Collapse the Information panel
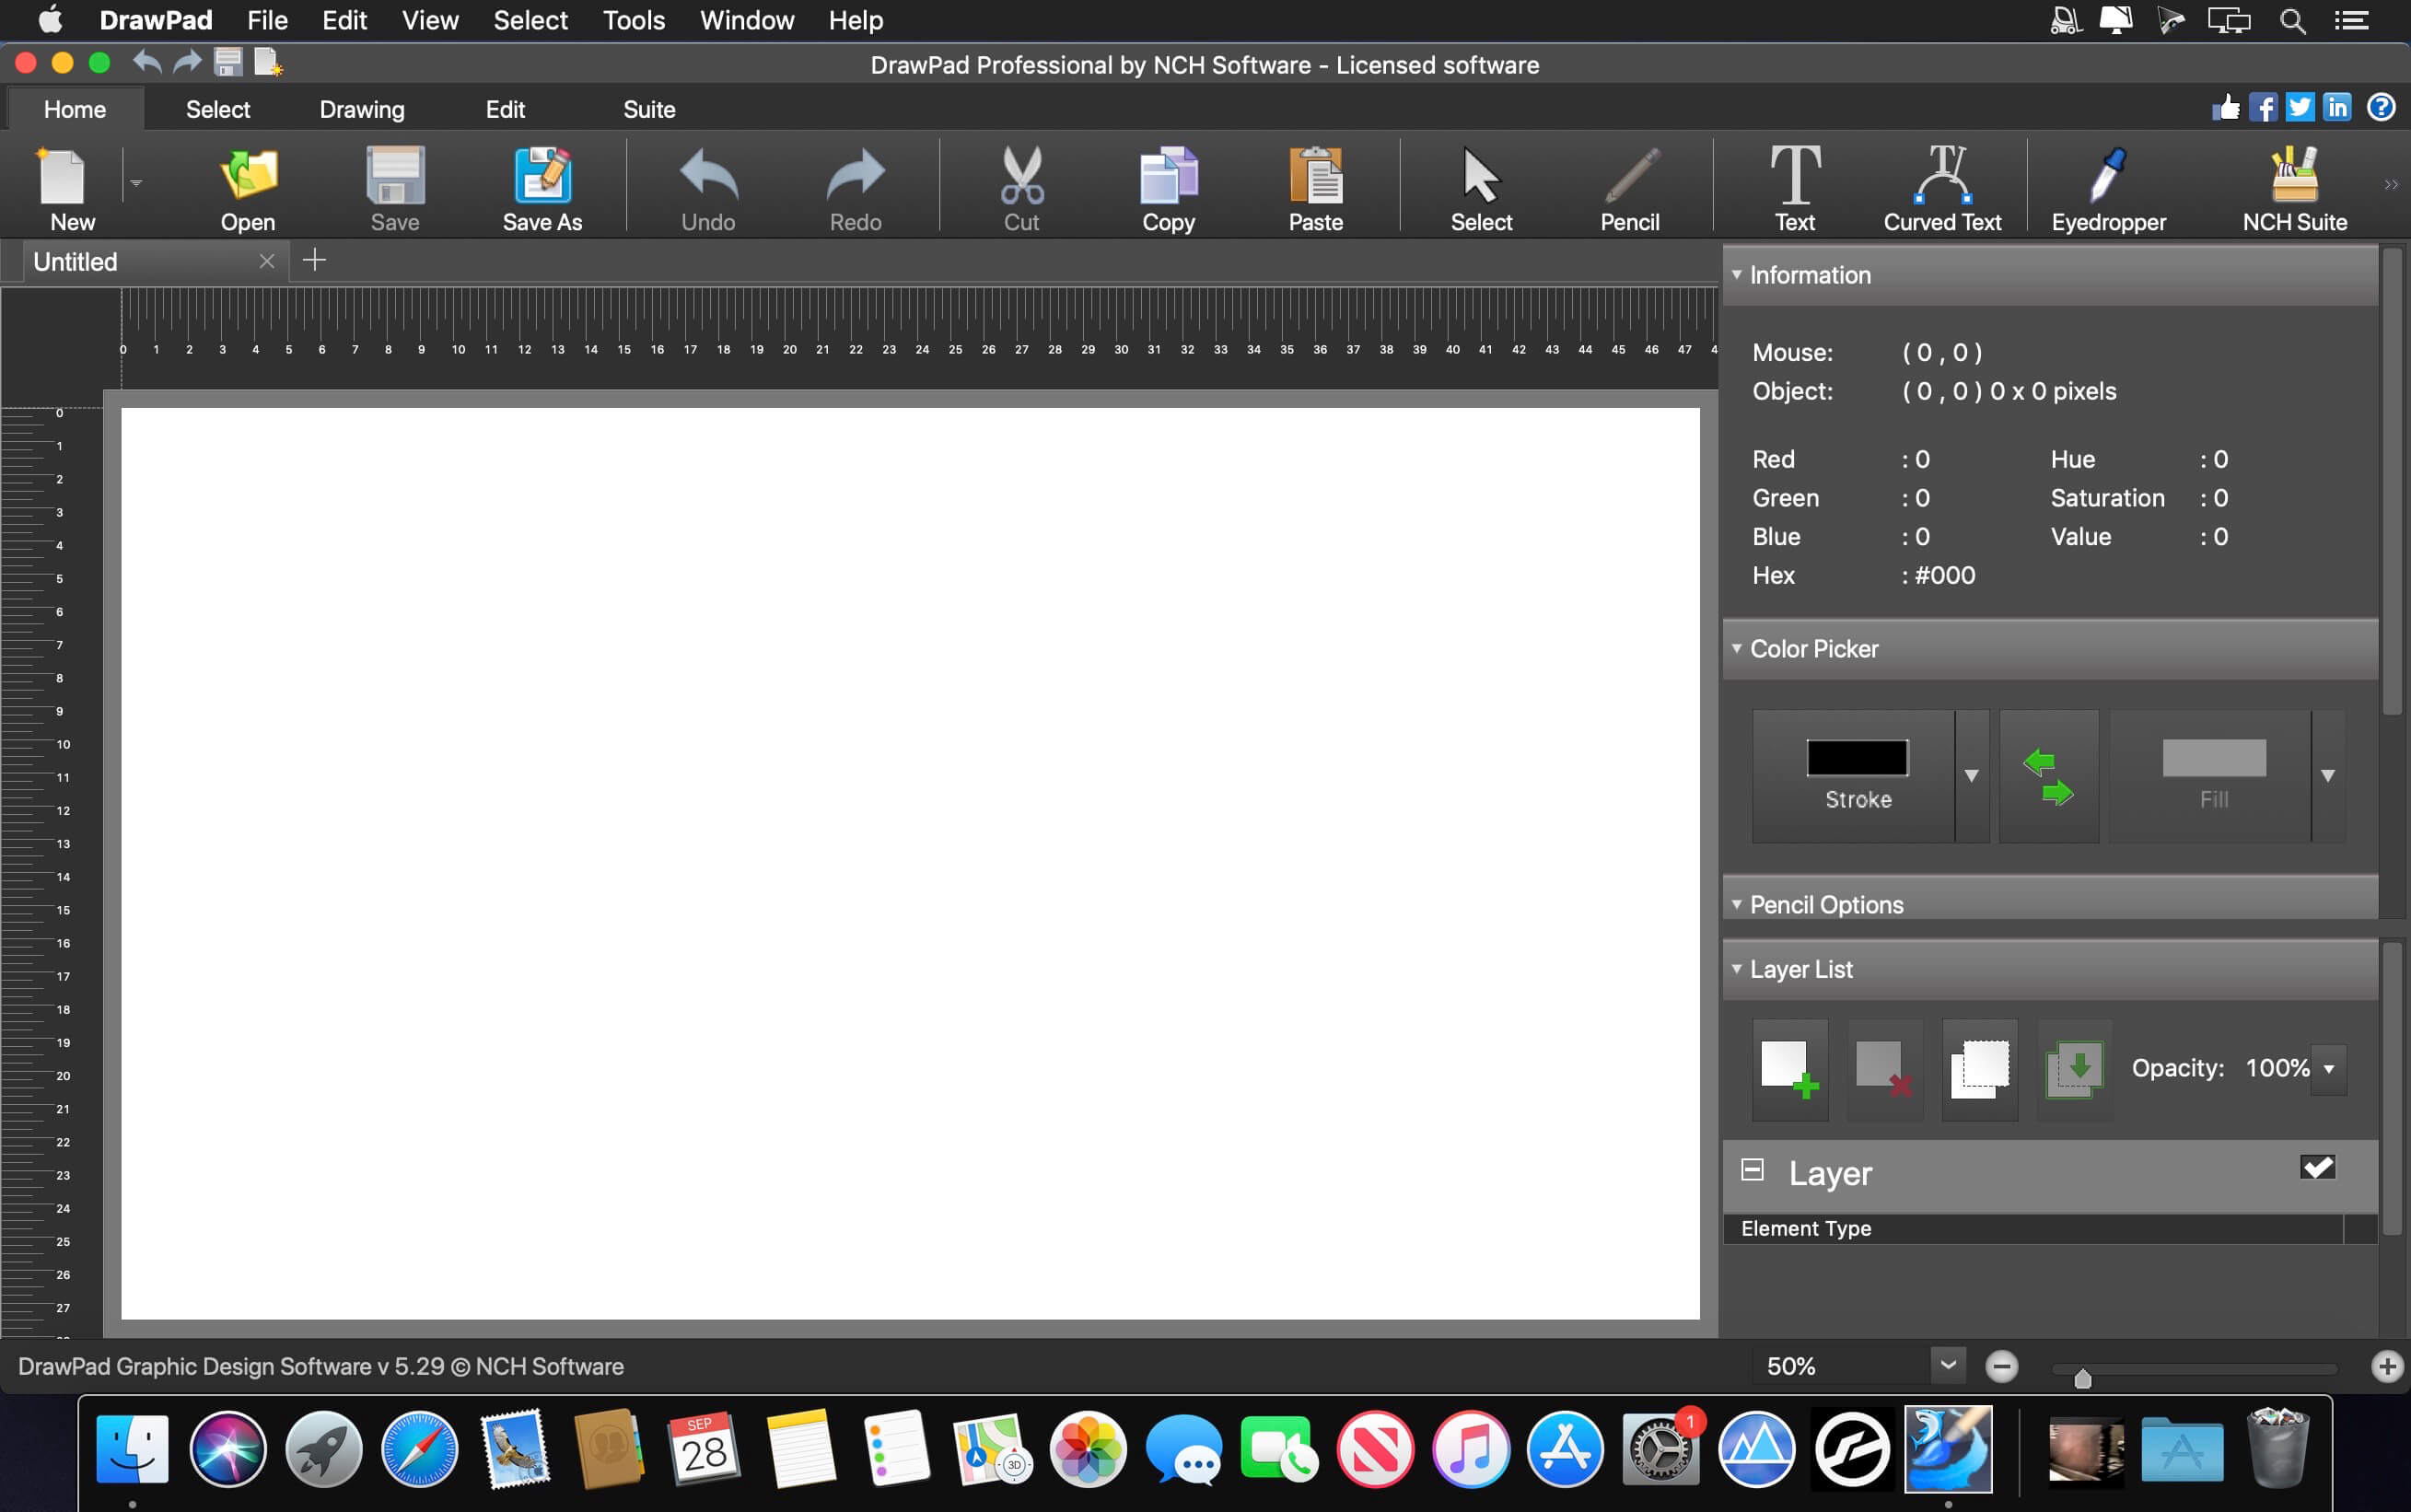Image resolution: width=2411 pixels, height=1512 pixels. point(1738,274)
